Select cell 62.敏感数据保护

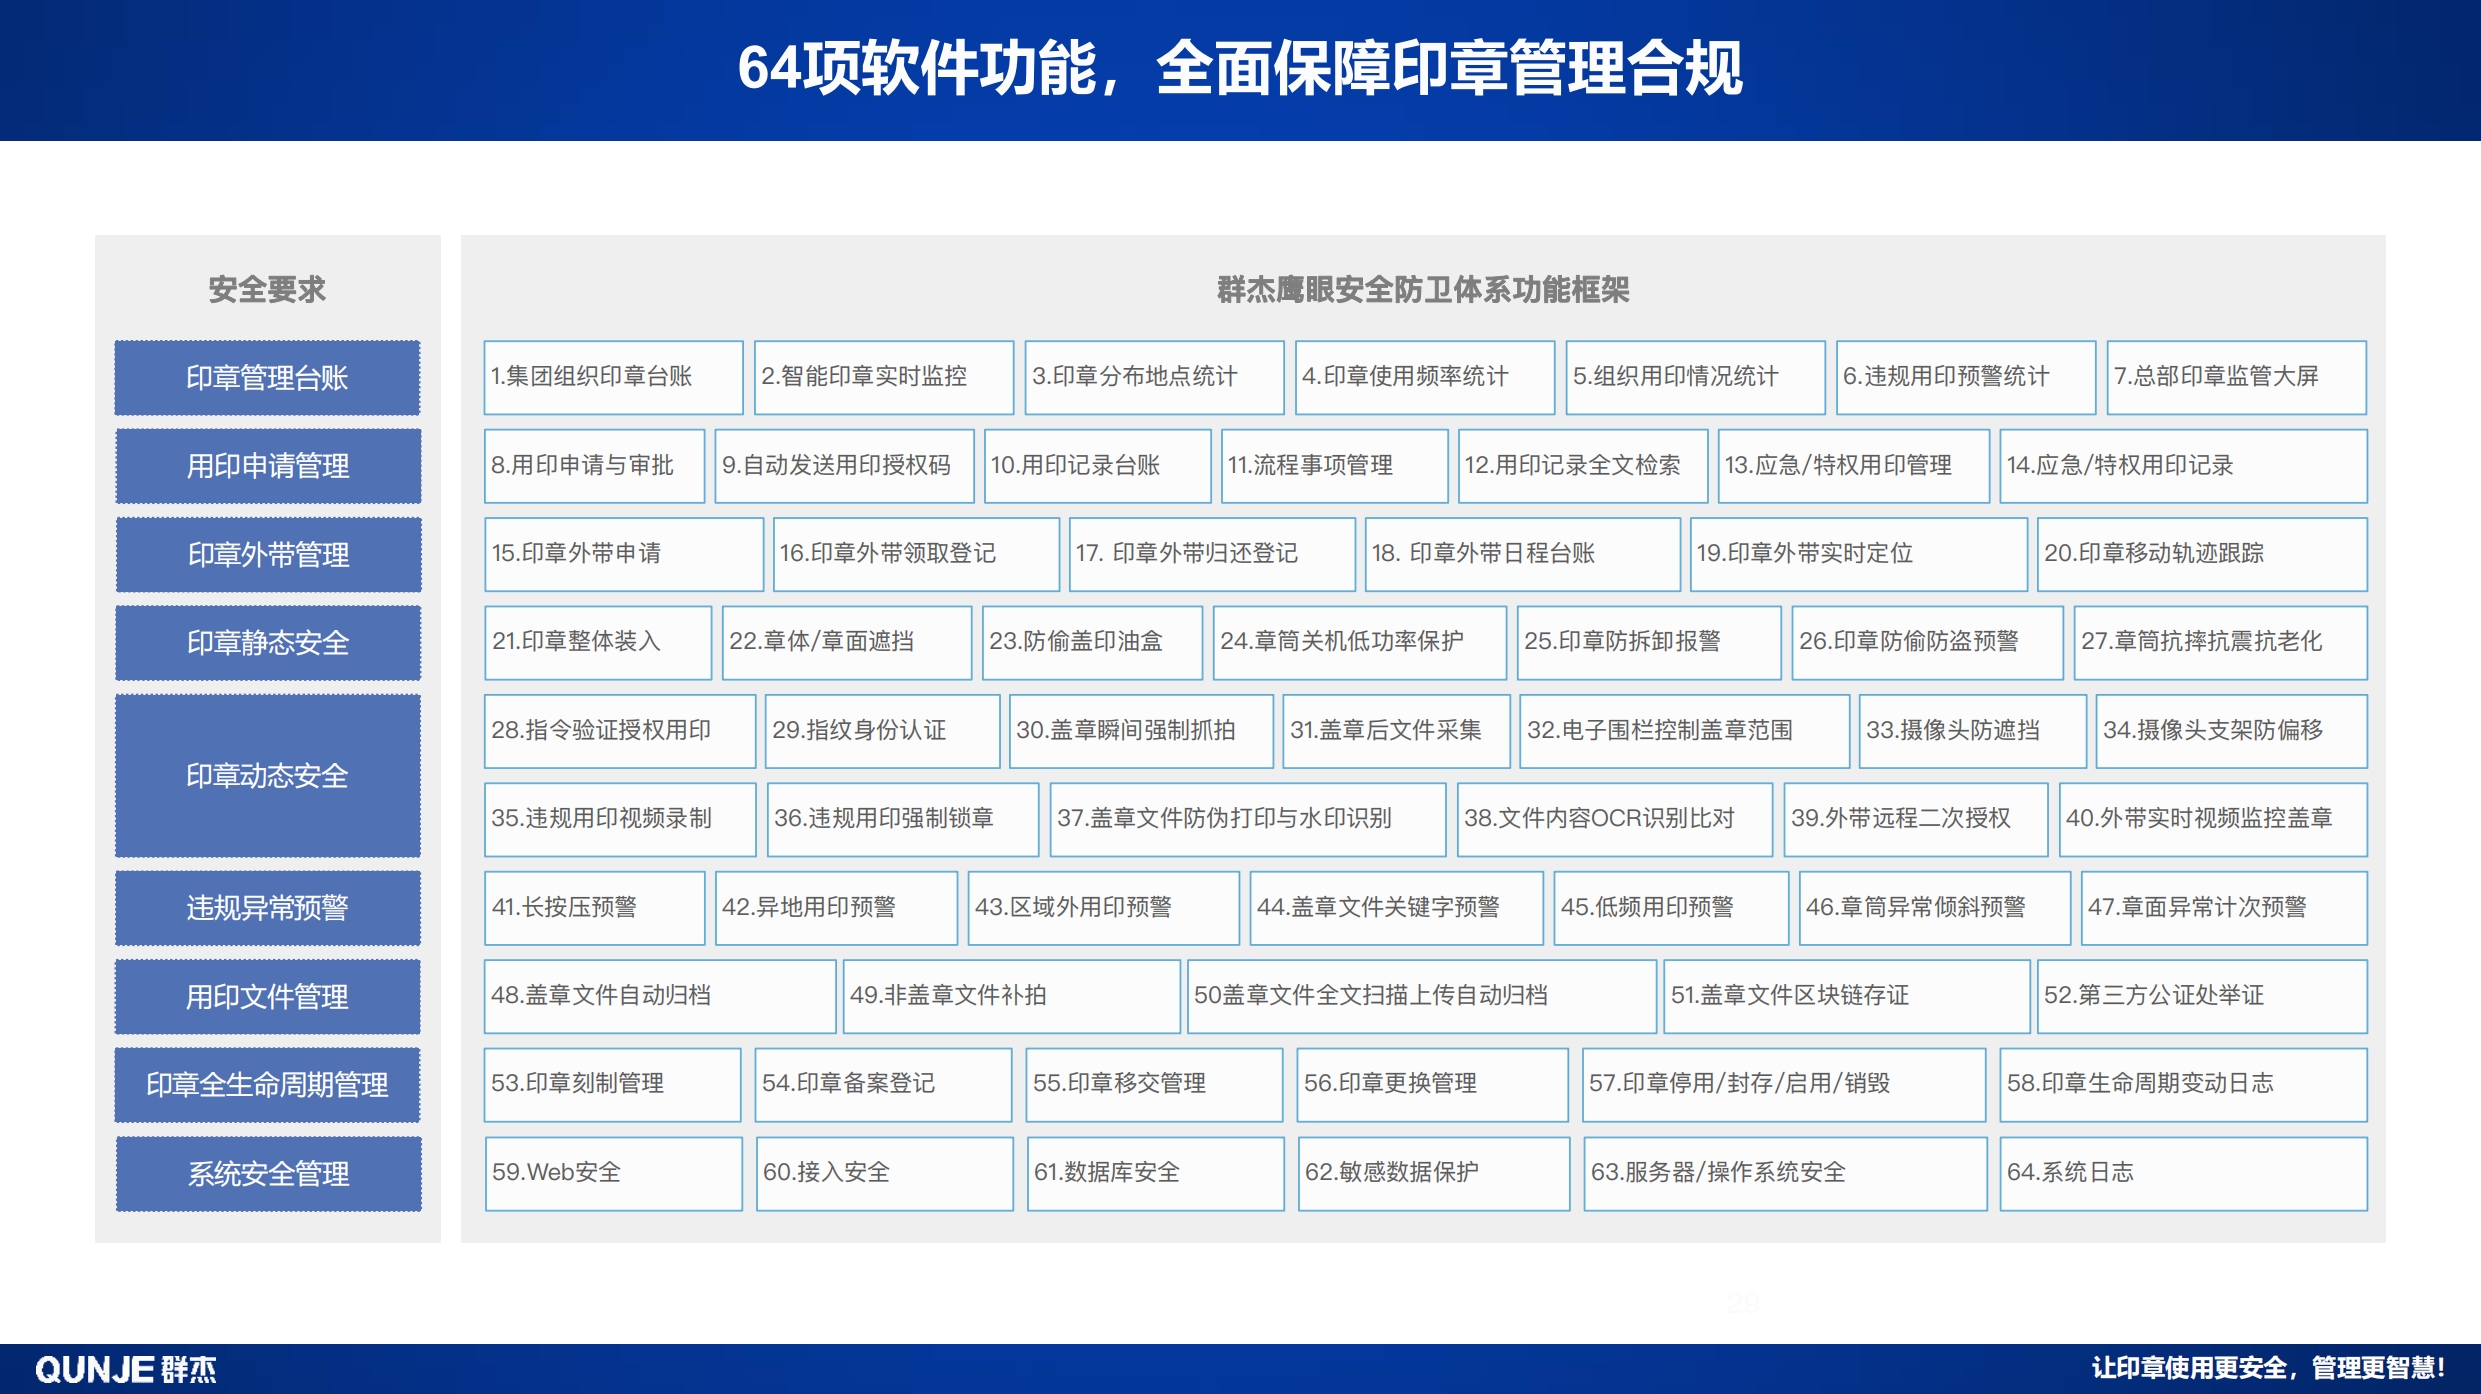pos(1433,1174)
